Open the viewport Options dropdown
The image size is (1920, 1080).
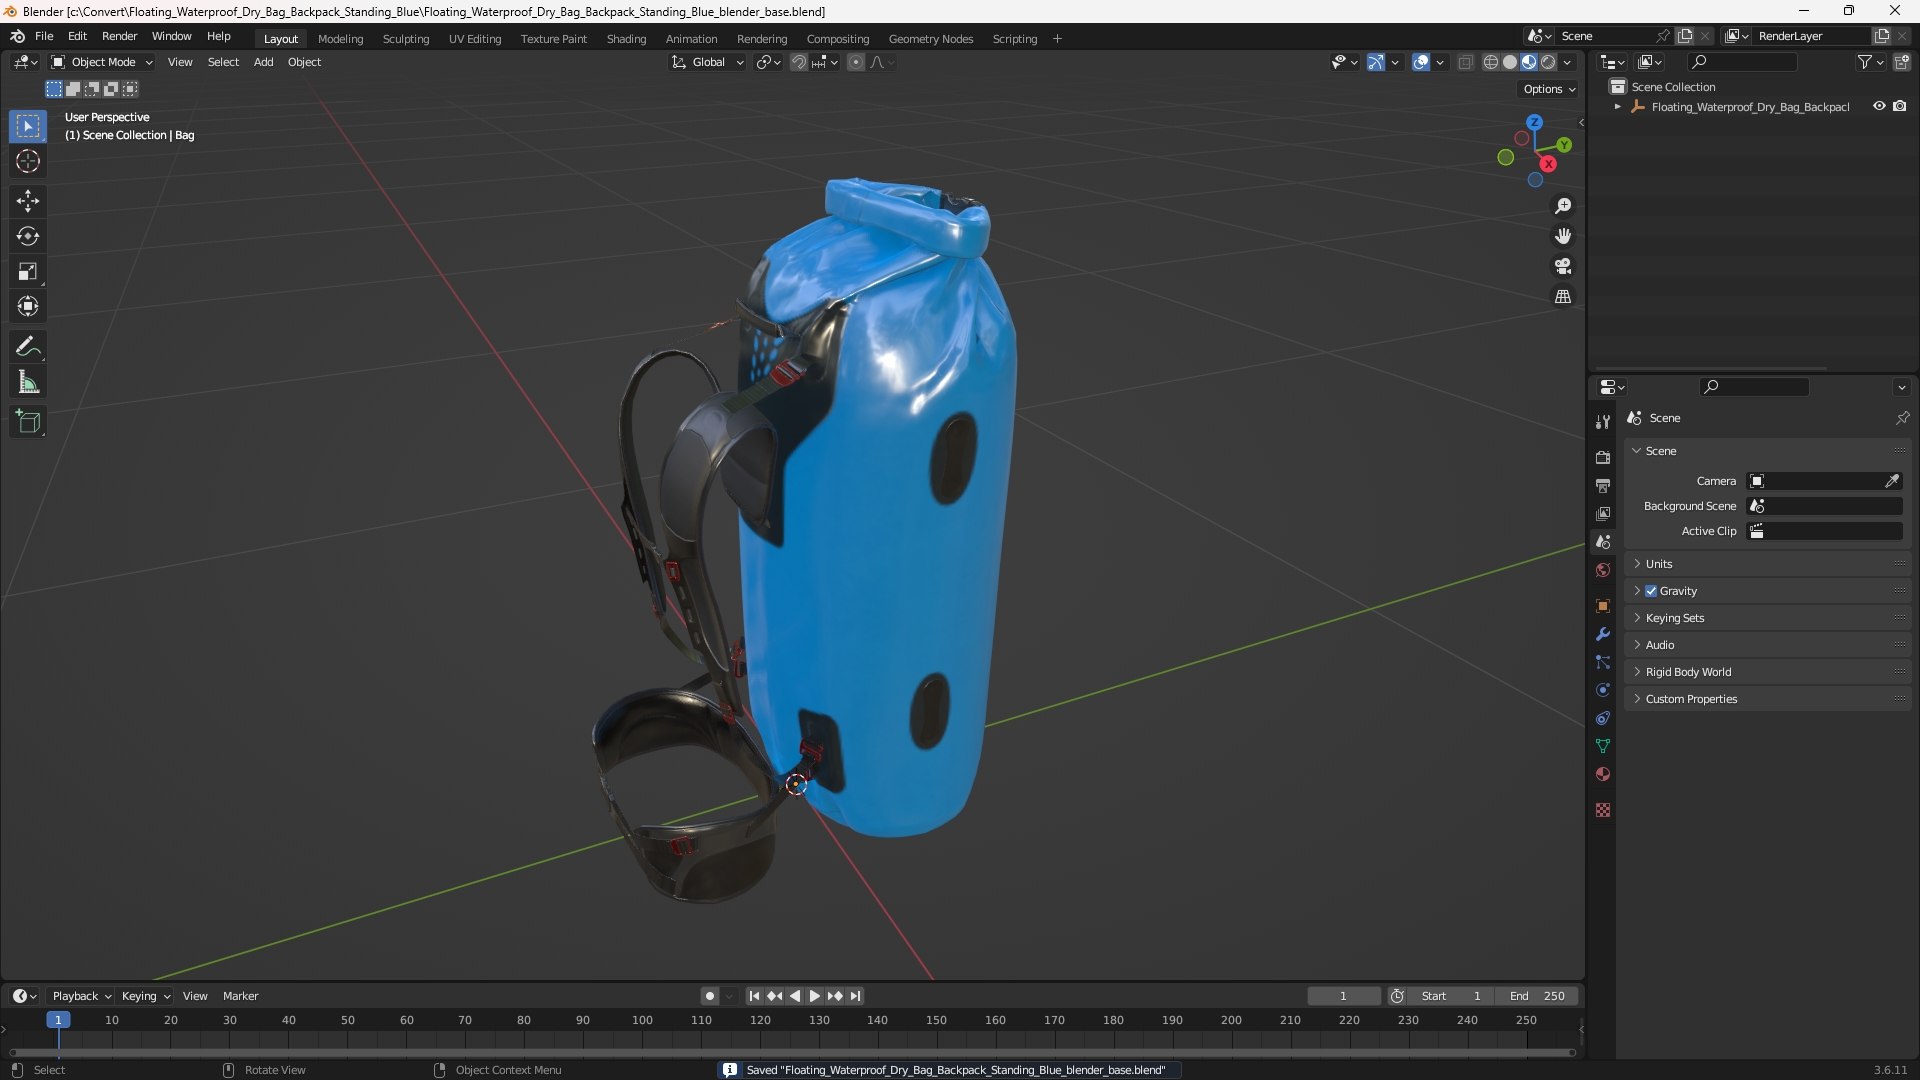pos(1548,89)
